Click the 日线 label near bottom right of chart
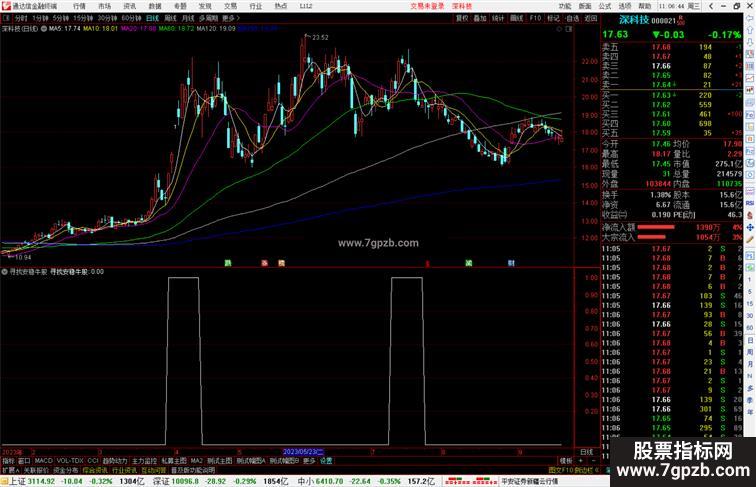 click(x=587, y=452)
